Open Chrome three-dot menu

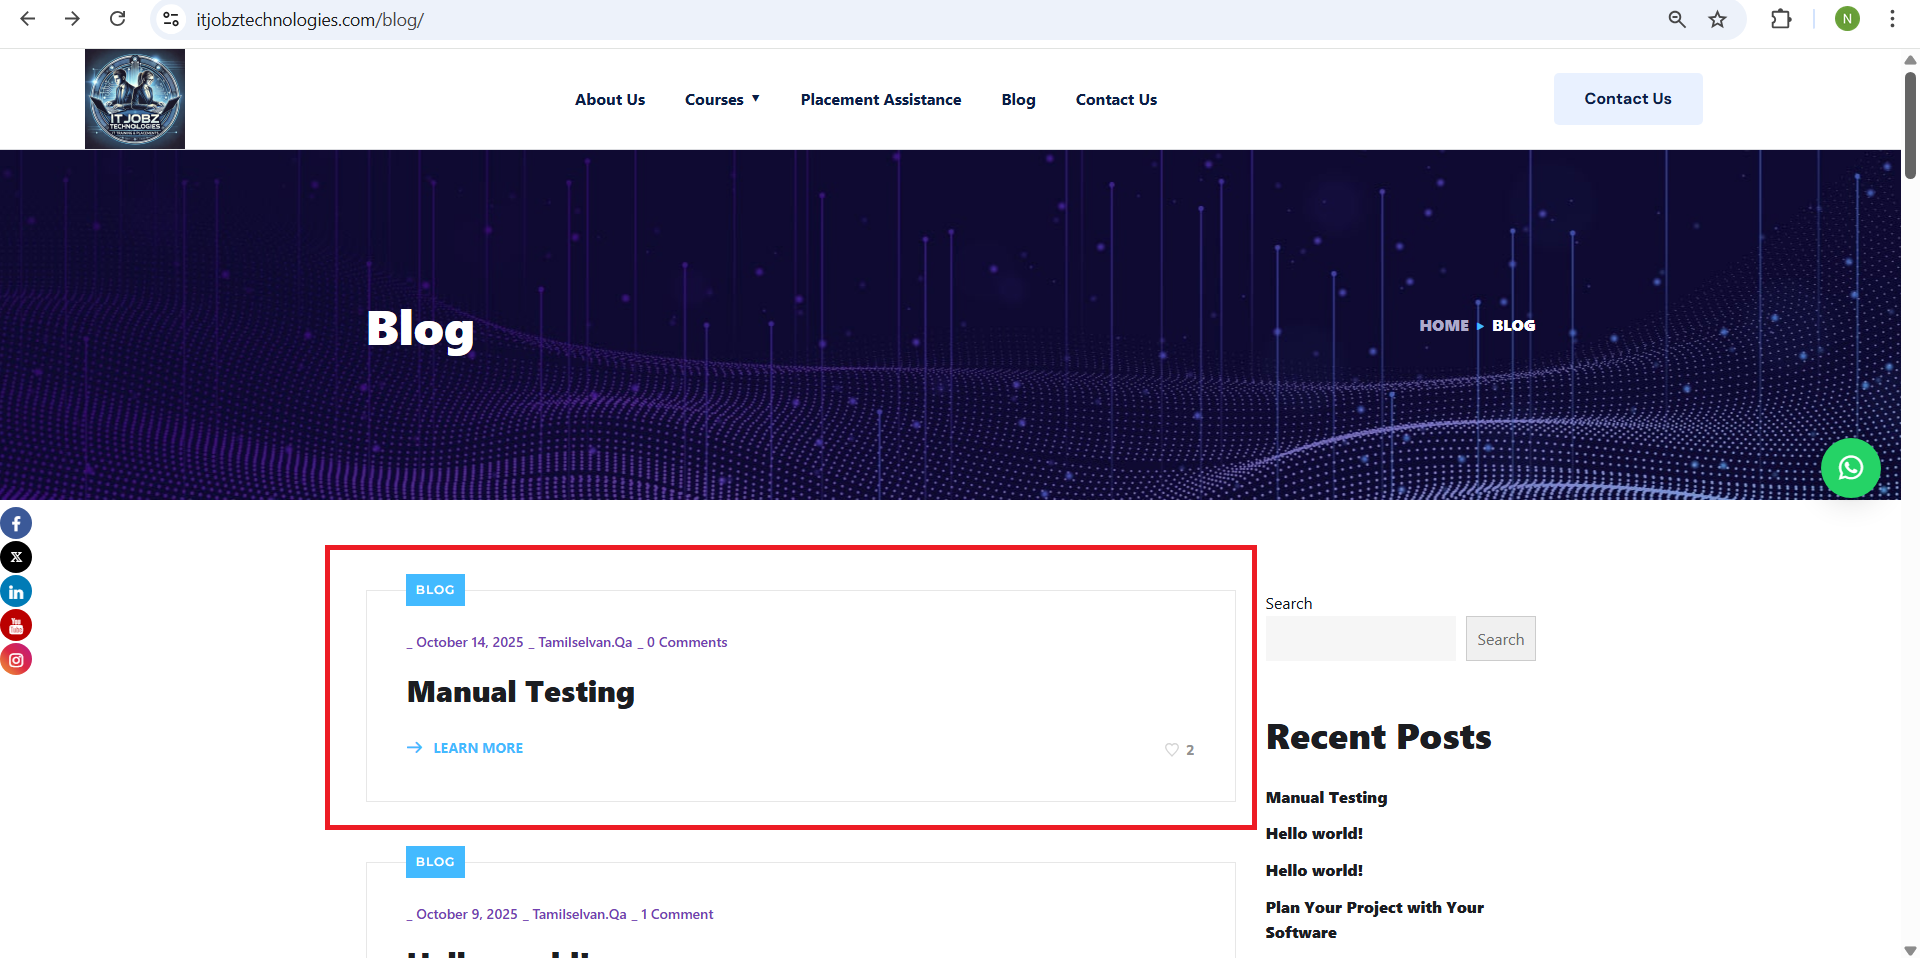[1892, 19]
